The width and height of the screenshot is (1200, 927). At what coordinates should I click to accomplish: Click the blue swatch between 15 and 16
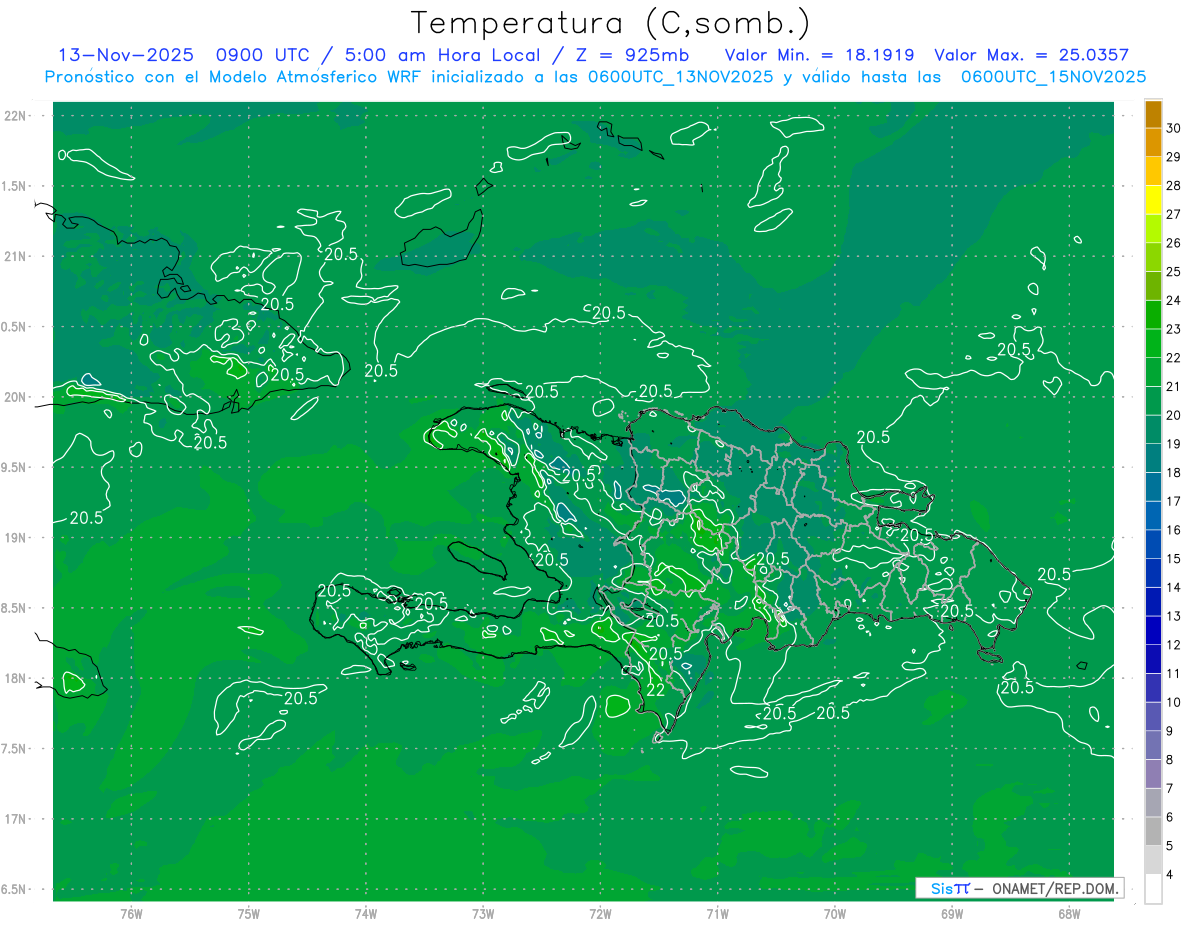(x=1153, y=545)
